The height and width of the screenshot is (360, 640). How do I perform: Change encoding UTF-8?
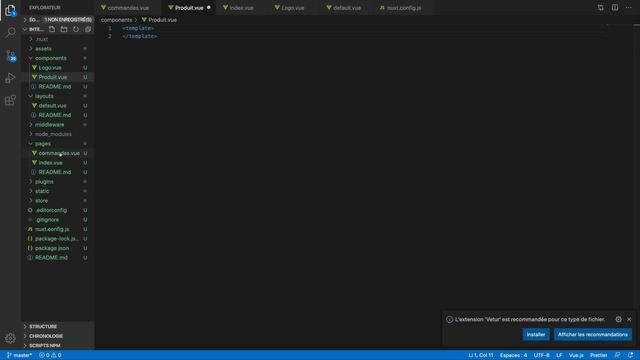pyautogui.click(x=541, y=355)
